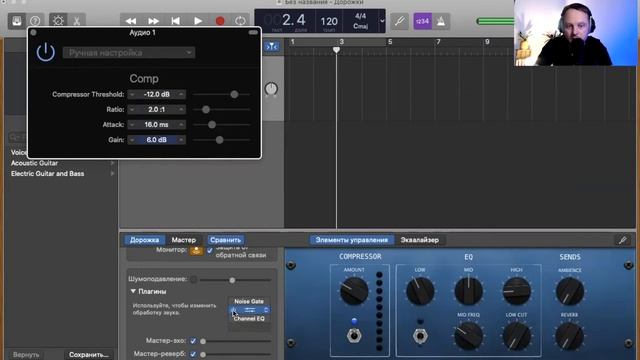Open the LCD display mode dropdown arrow
Screen dimensions: 640x360
pyautogui.click(x=382, y=20)
